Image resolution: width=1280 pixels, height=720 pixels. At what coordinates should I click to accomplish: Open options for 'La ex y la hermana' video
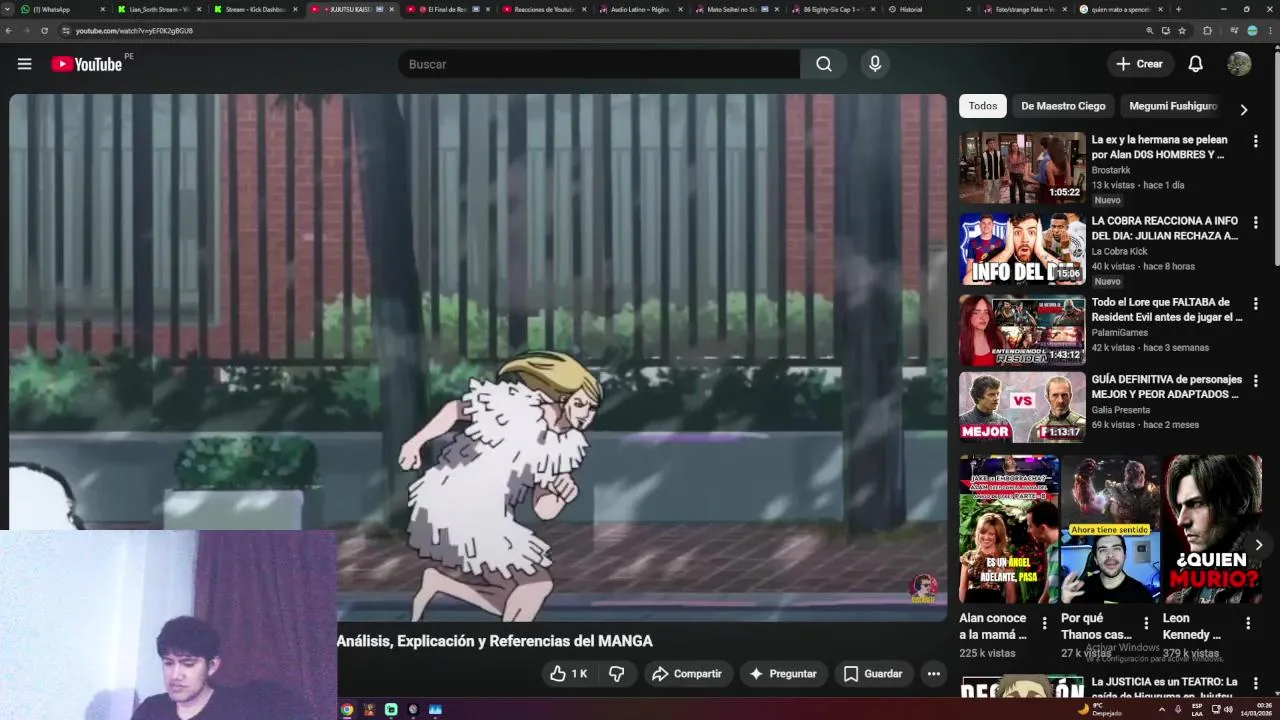coord(1255,141)
